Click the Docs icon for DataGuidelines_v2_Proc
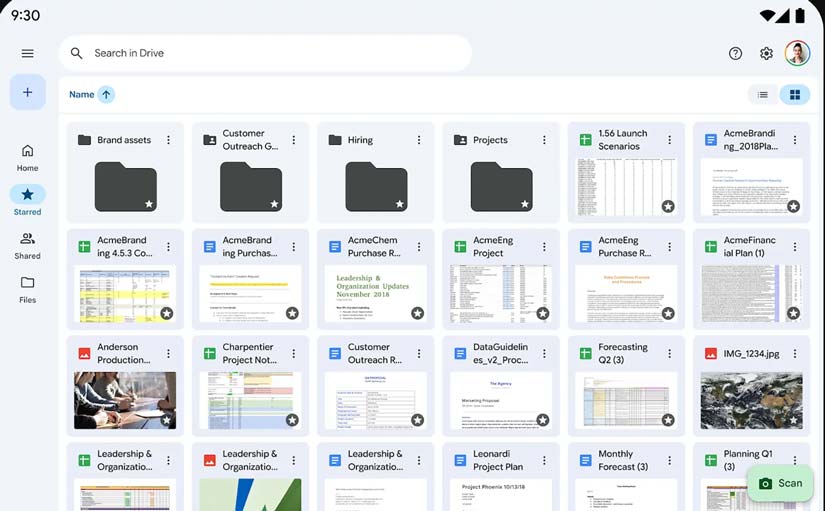The width and height of the screenshot is (825, 511). point(460,354)
